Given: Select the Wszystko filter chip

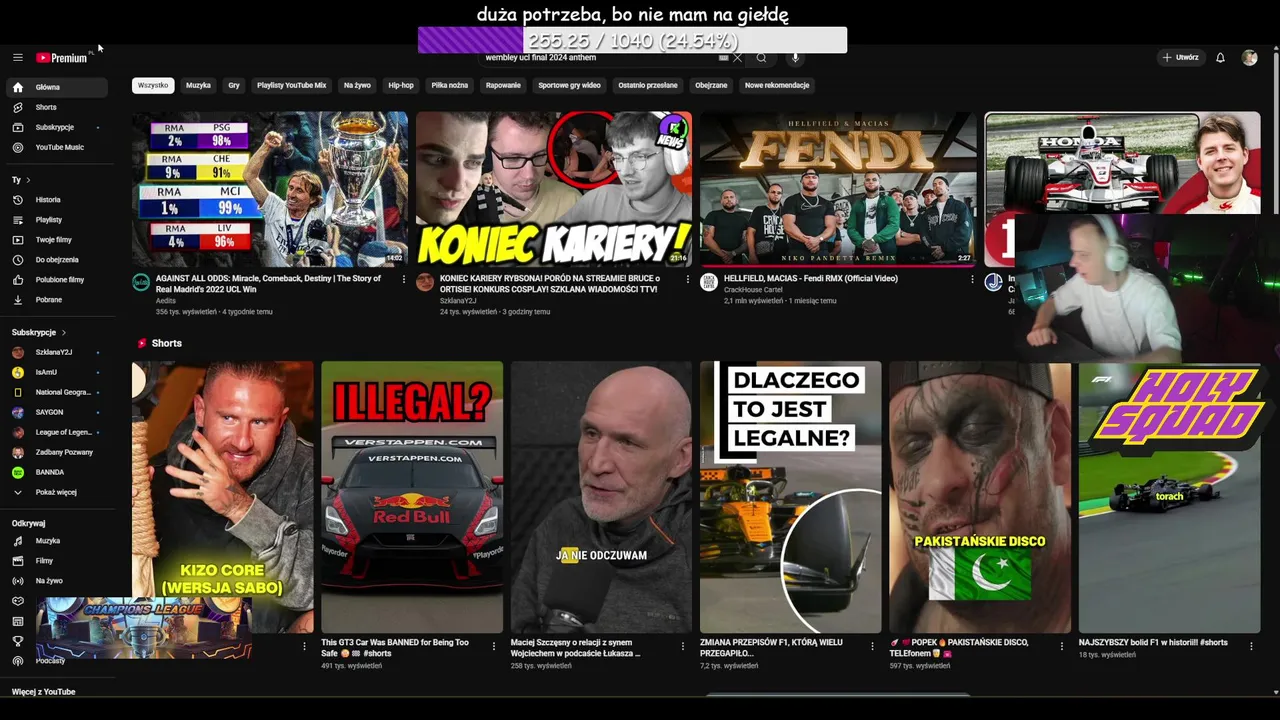Looking at the screenshot, I should pos(153,86).
